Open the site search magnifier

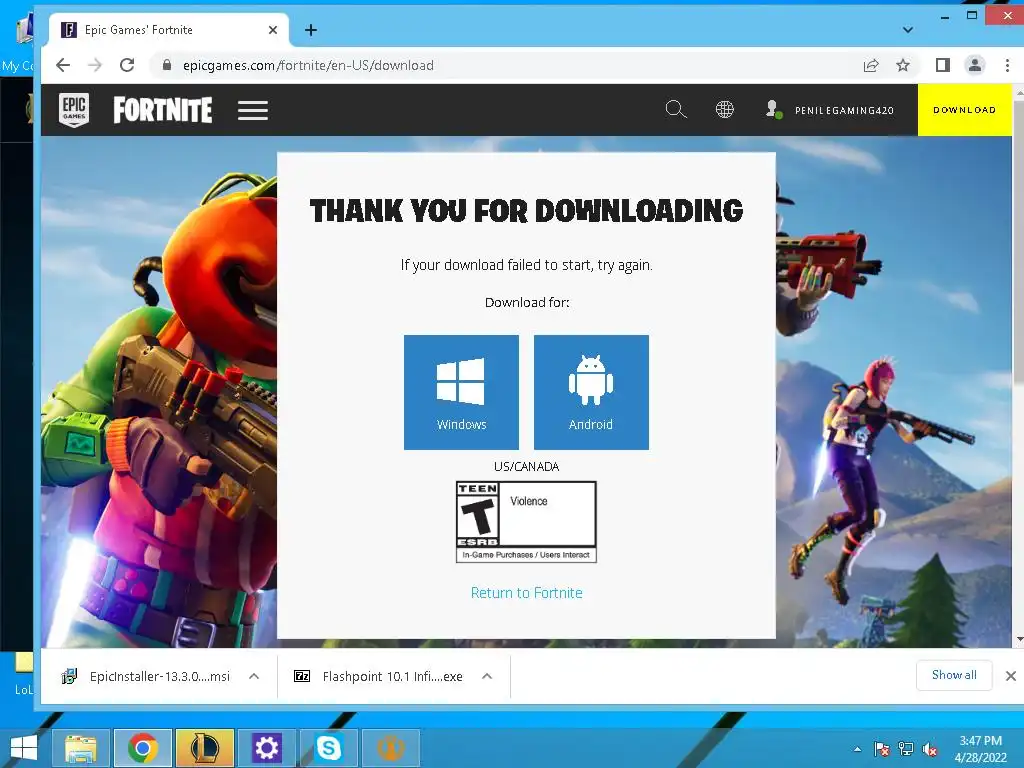(676, 109)
